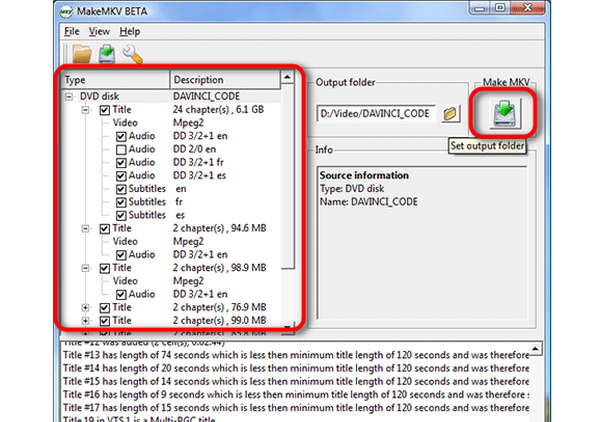Uncheck audio under the 98.9 MB title
The height and width of the screenshot is (422, 600).
click(x=121, y=295)
